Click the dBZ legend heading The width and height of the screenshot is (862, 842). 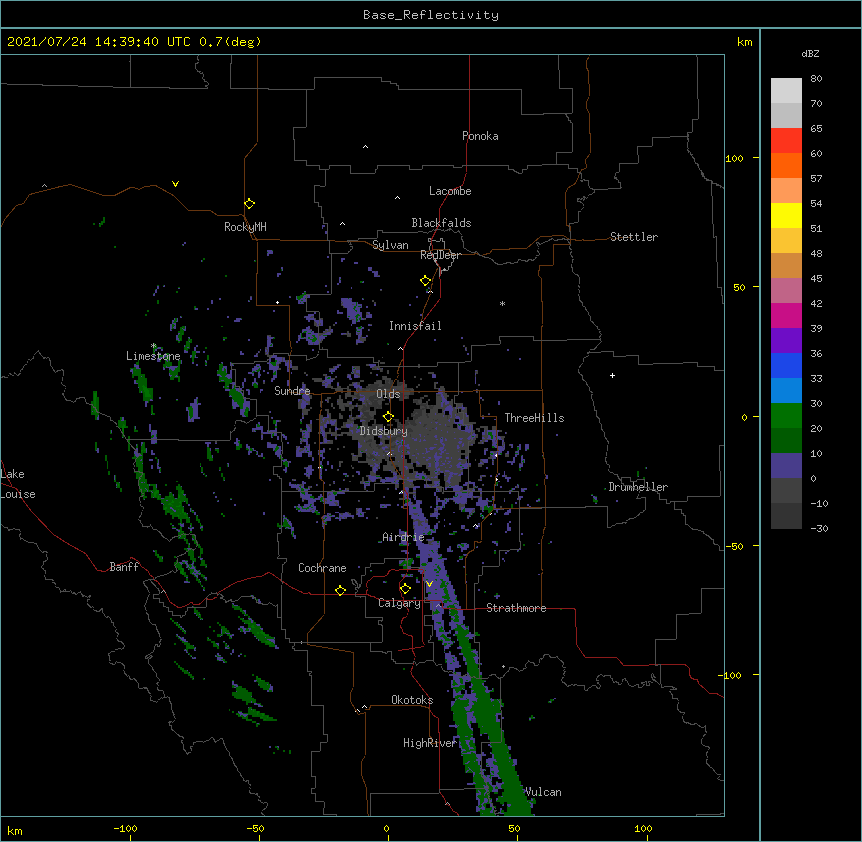810,53
